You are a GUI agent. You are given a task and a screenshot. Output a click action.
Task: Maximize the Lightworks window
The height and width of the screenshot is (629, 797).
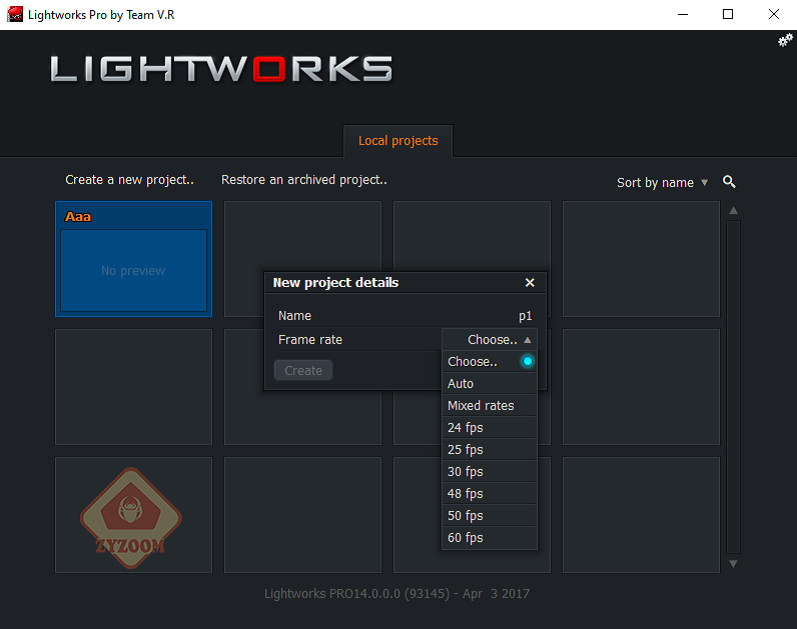728,15
